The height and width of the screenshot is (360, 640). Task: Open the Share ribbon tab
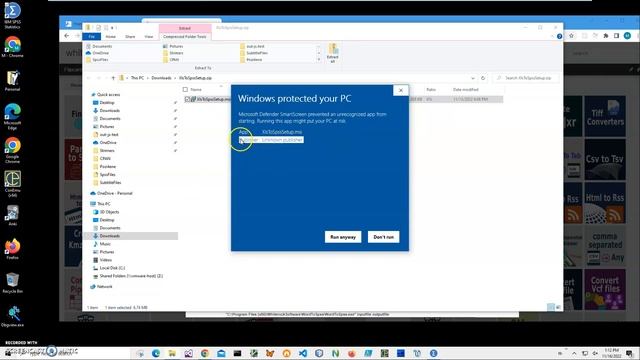click(x=130, y=37)
